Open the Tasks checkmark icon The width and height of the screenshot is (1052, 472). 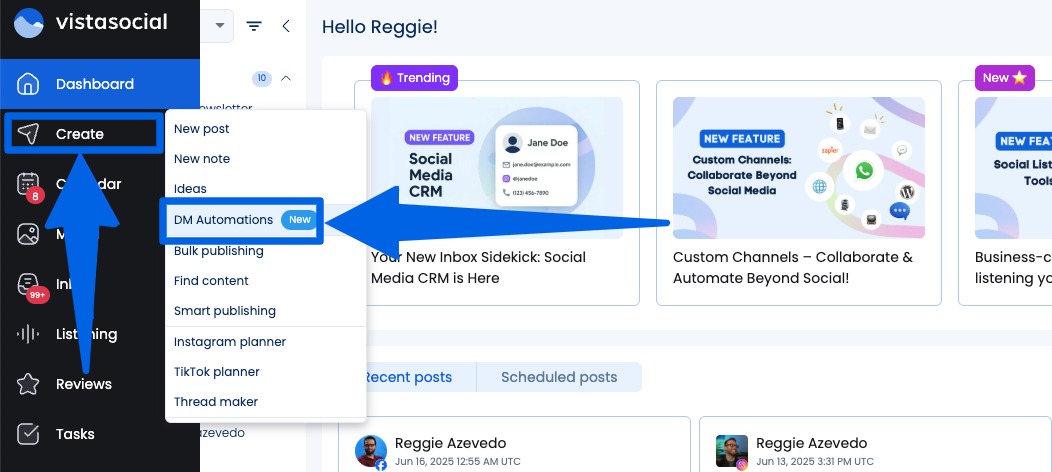tap(29, 434)
